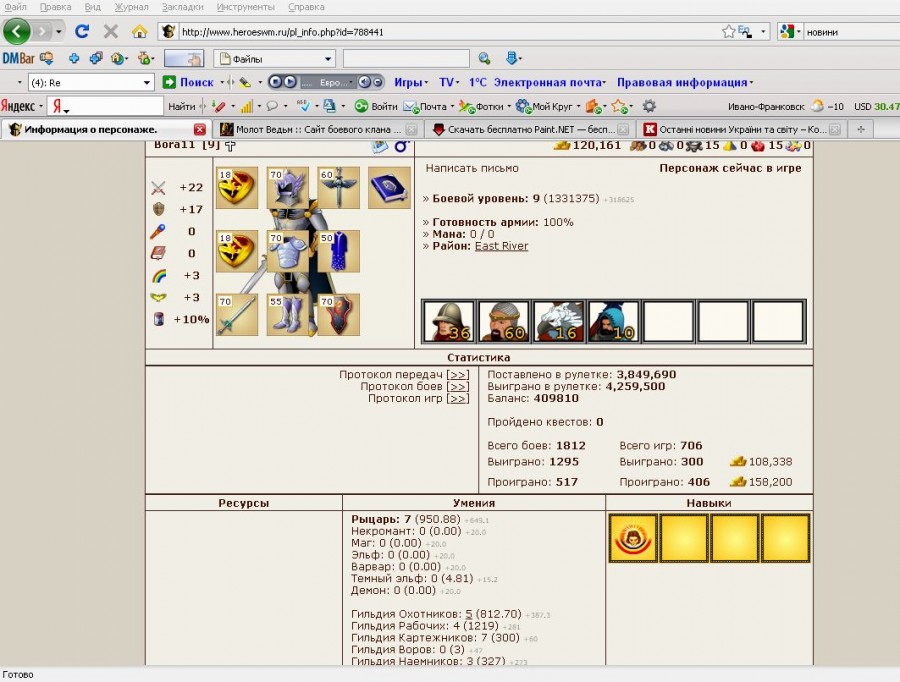
Task: Click the blue download arrow in DMBar
Action: pyautogui.click(x=511, y=58)
